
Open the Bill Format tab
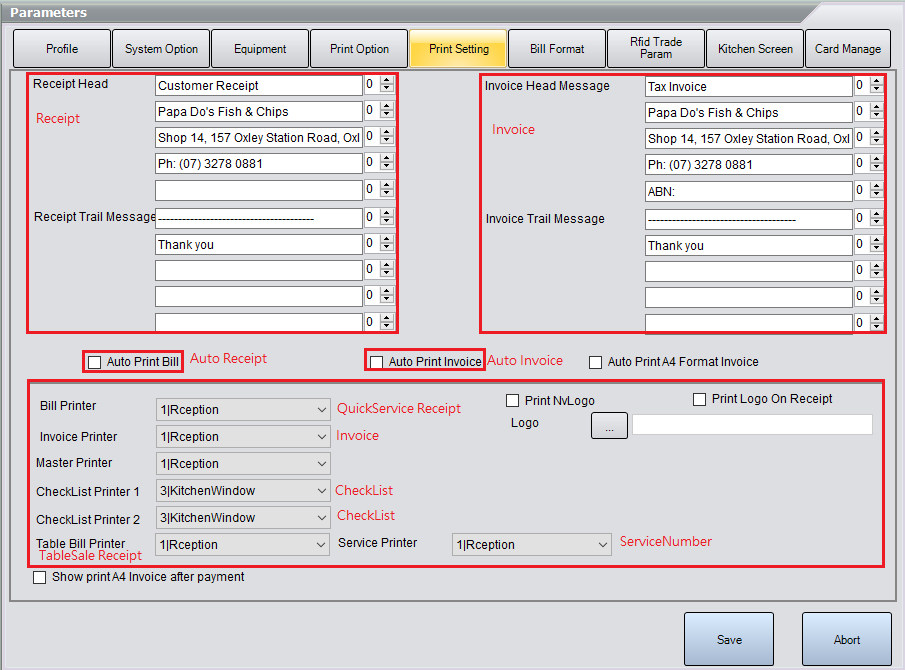click(x=557, y=49)
